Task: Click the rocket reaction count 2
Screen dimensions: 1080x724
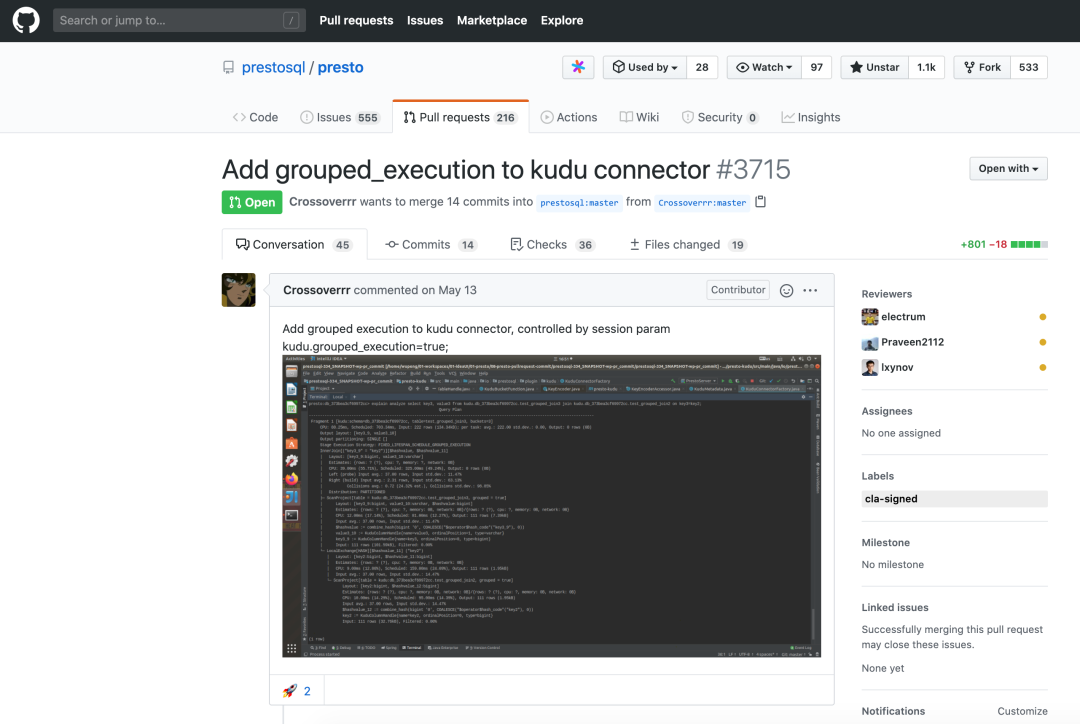Action: pos(307,691)
